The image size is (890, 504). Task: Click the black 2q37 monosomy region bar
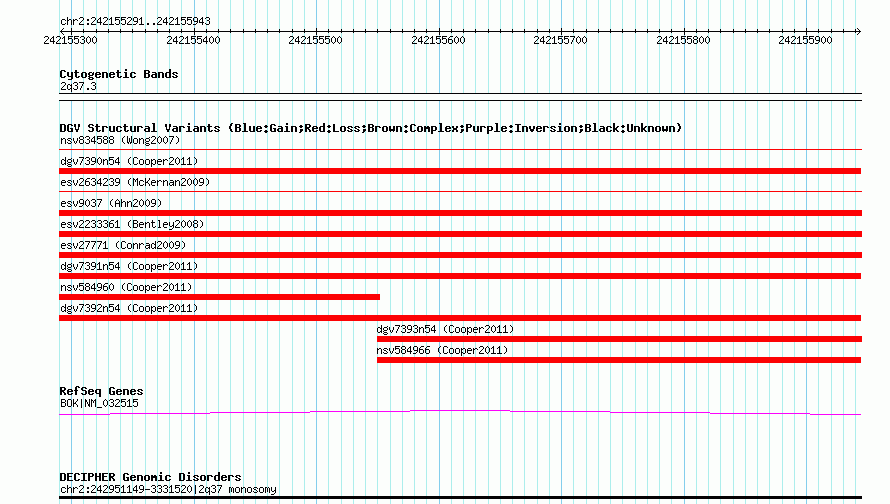460,498
